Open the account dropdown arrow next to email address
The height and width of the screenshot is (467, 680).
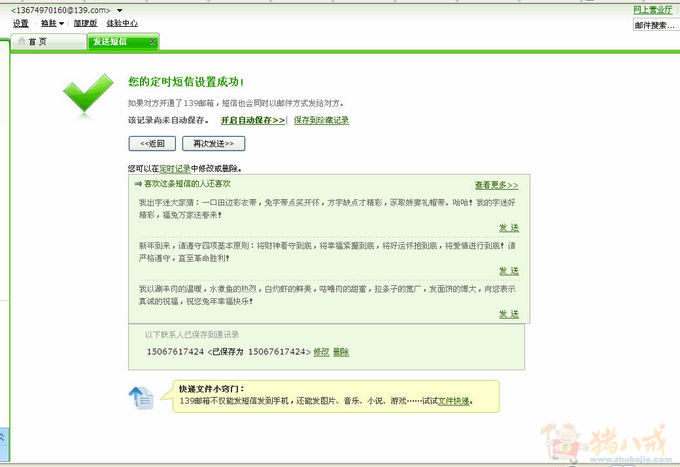(x=120, y=10)
